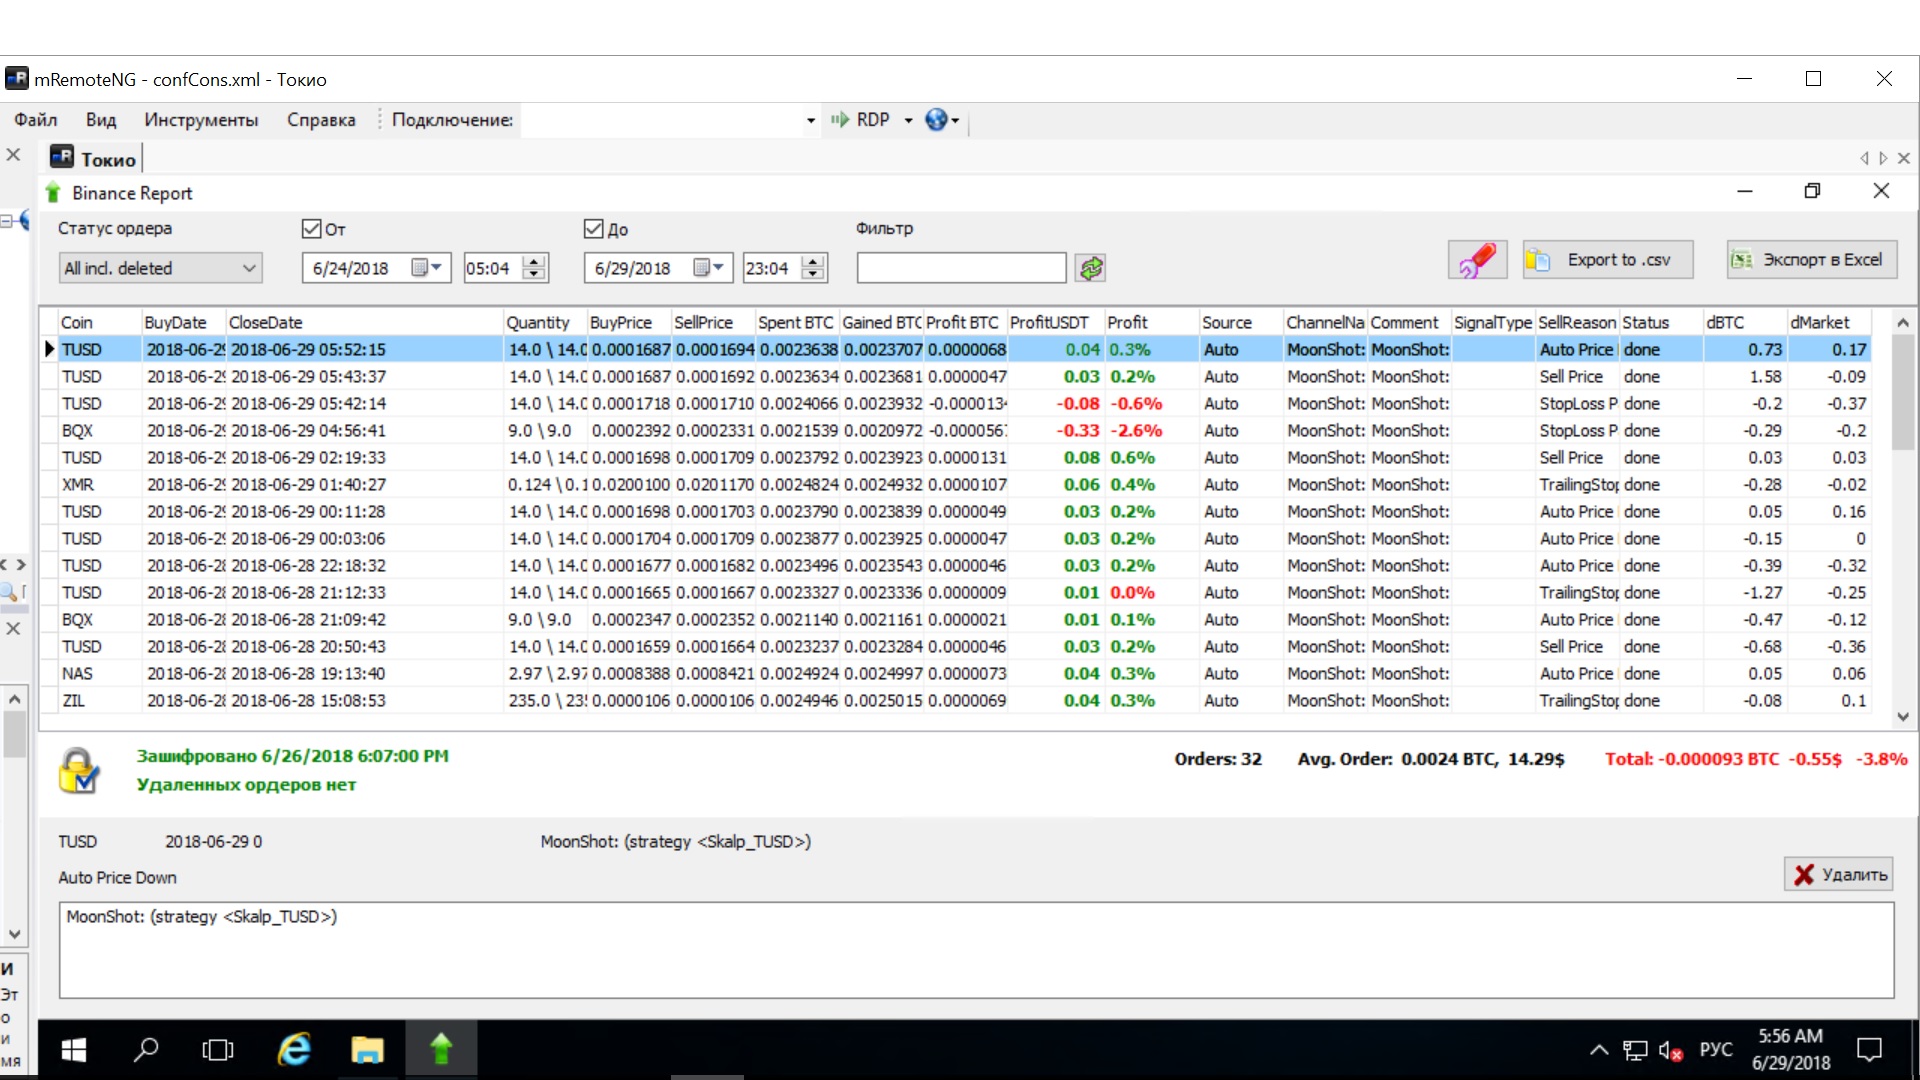Click the green arrow taskbar app icon
Viewport: 1920px width, 1080px height.
(441, 1049)
